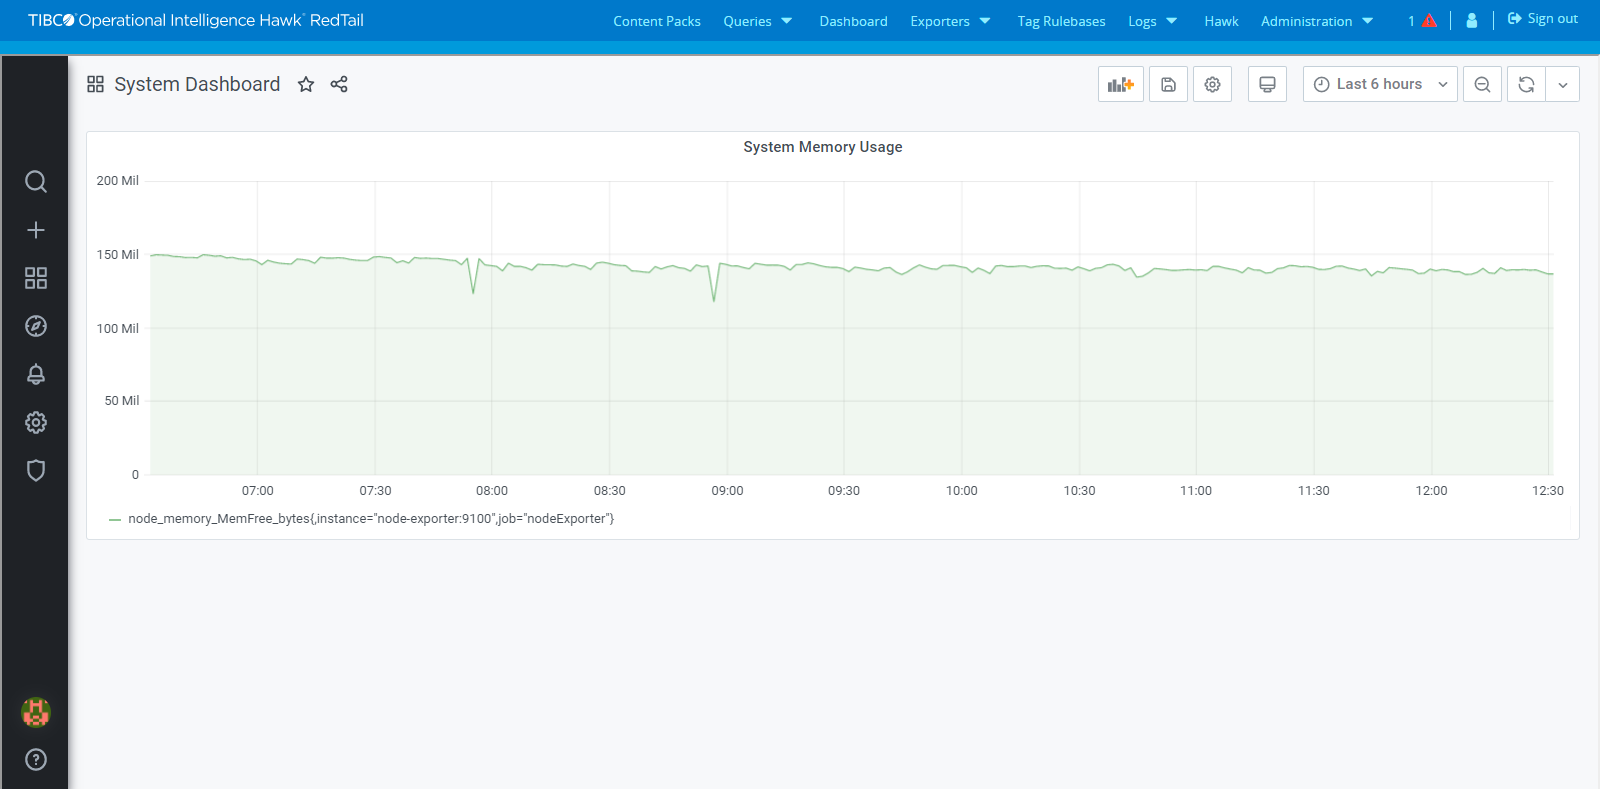
Task: Go to Tag Rulebases
Action: 1061,21
